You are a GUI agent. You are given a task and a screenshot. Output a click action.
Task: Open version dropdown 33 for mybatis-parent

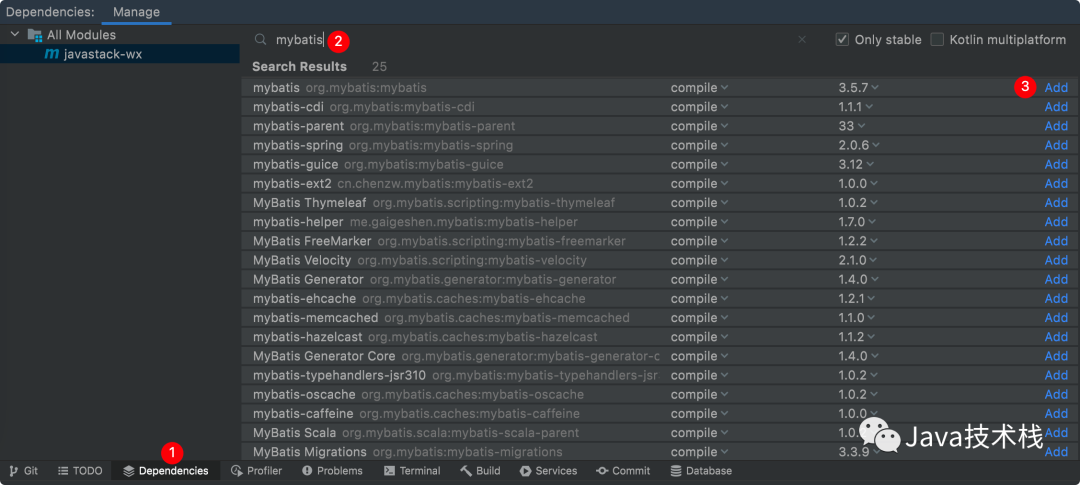[x=852, y=126]
